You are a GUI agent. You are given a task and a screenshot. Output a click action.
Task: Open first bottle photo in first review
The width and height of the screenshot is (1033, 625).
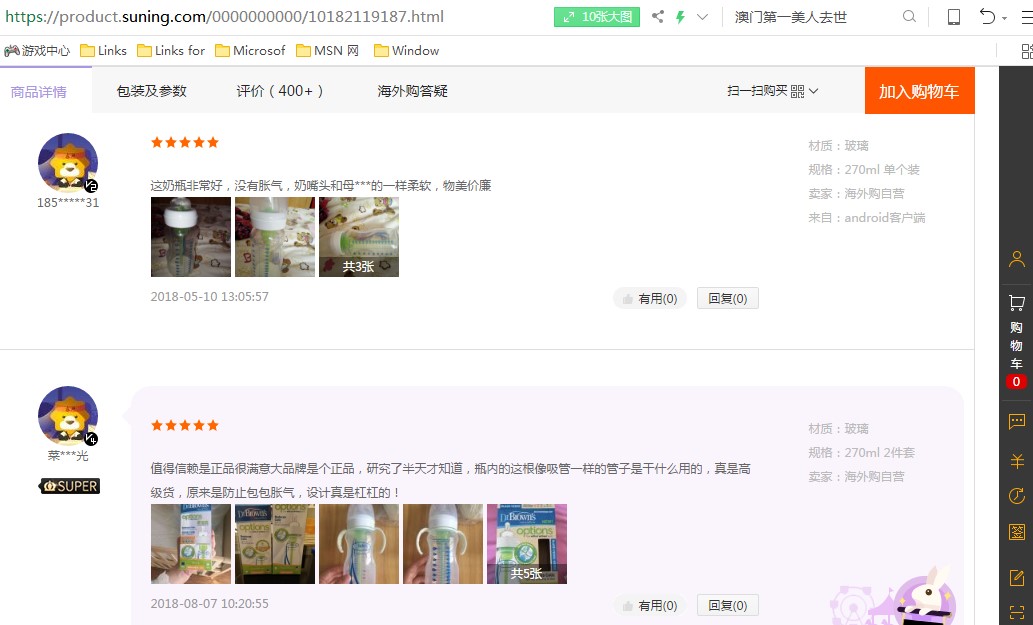click(191, 237)
